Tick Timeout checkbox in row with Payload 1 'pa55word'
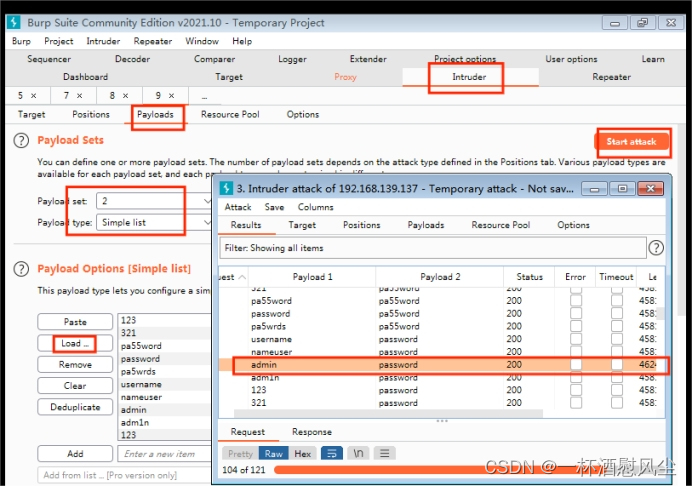Image resolution: width=692 pixels, height=486 pixels. pyautogui.click(x=617, y=301)
